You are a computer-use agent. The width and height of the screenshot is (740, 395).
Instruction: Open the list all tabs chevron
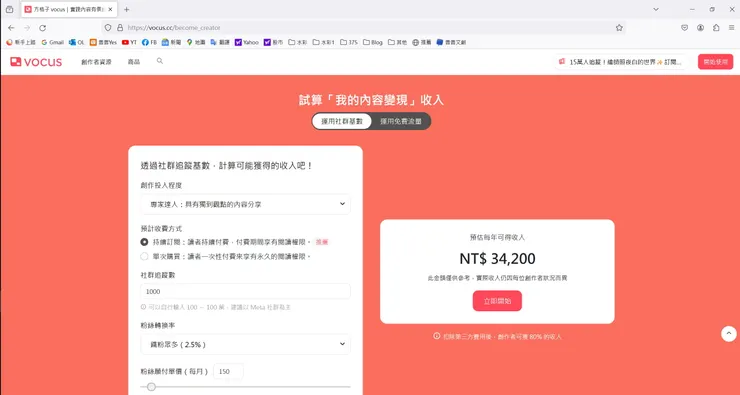(x=656, y=9)
